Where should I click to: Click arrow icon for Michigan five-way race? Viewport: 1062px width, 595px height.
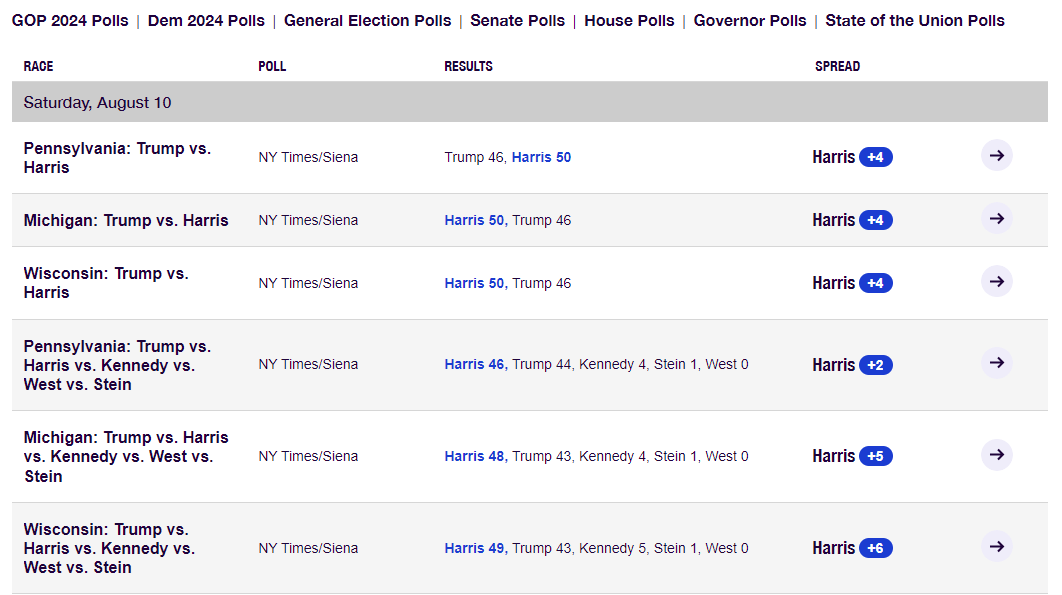click(x=996, y=455)
